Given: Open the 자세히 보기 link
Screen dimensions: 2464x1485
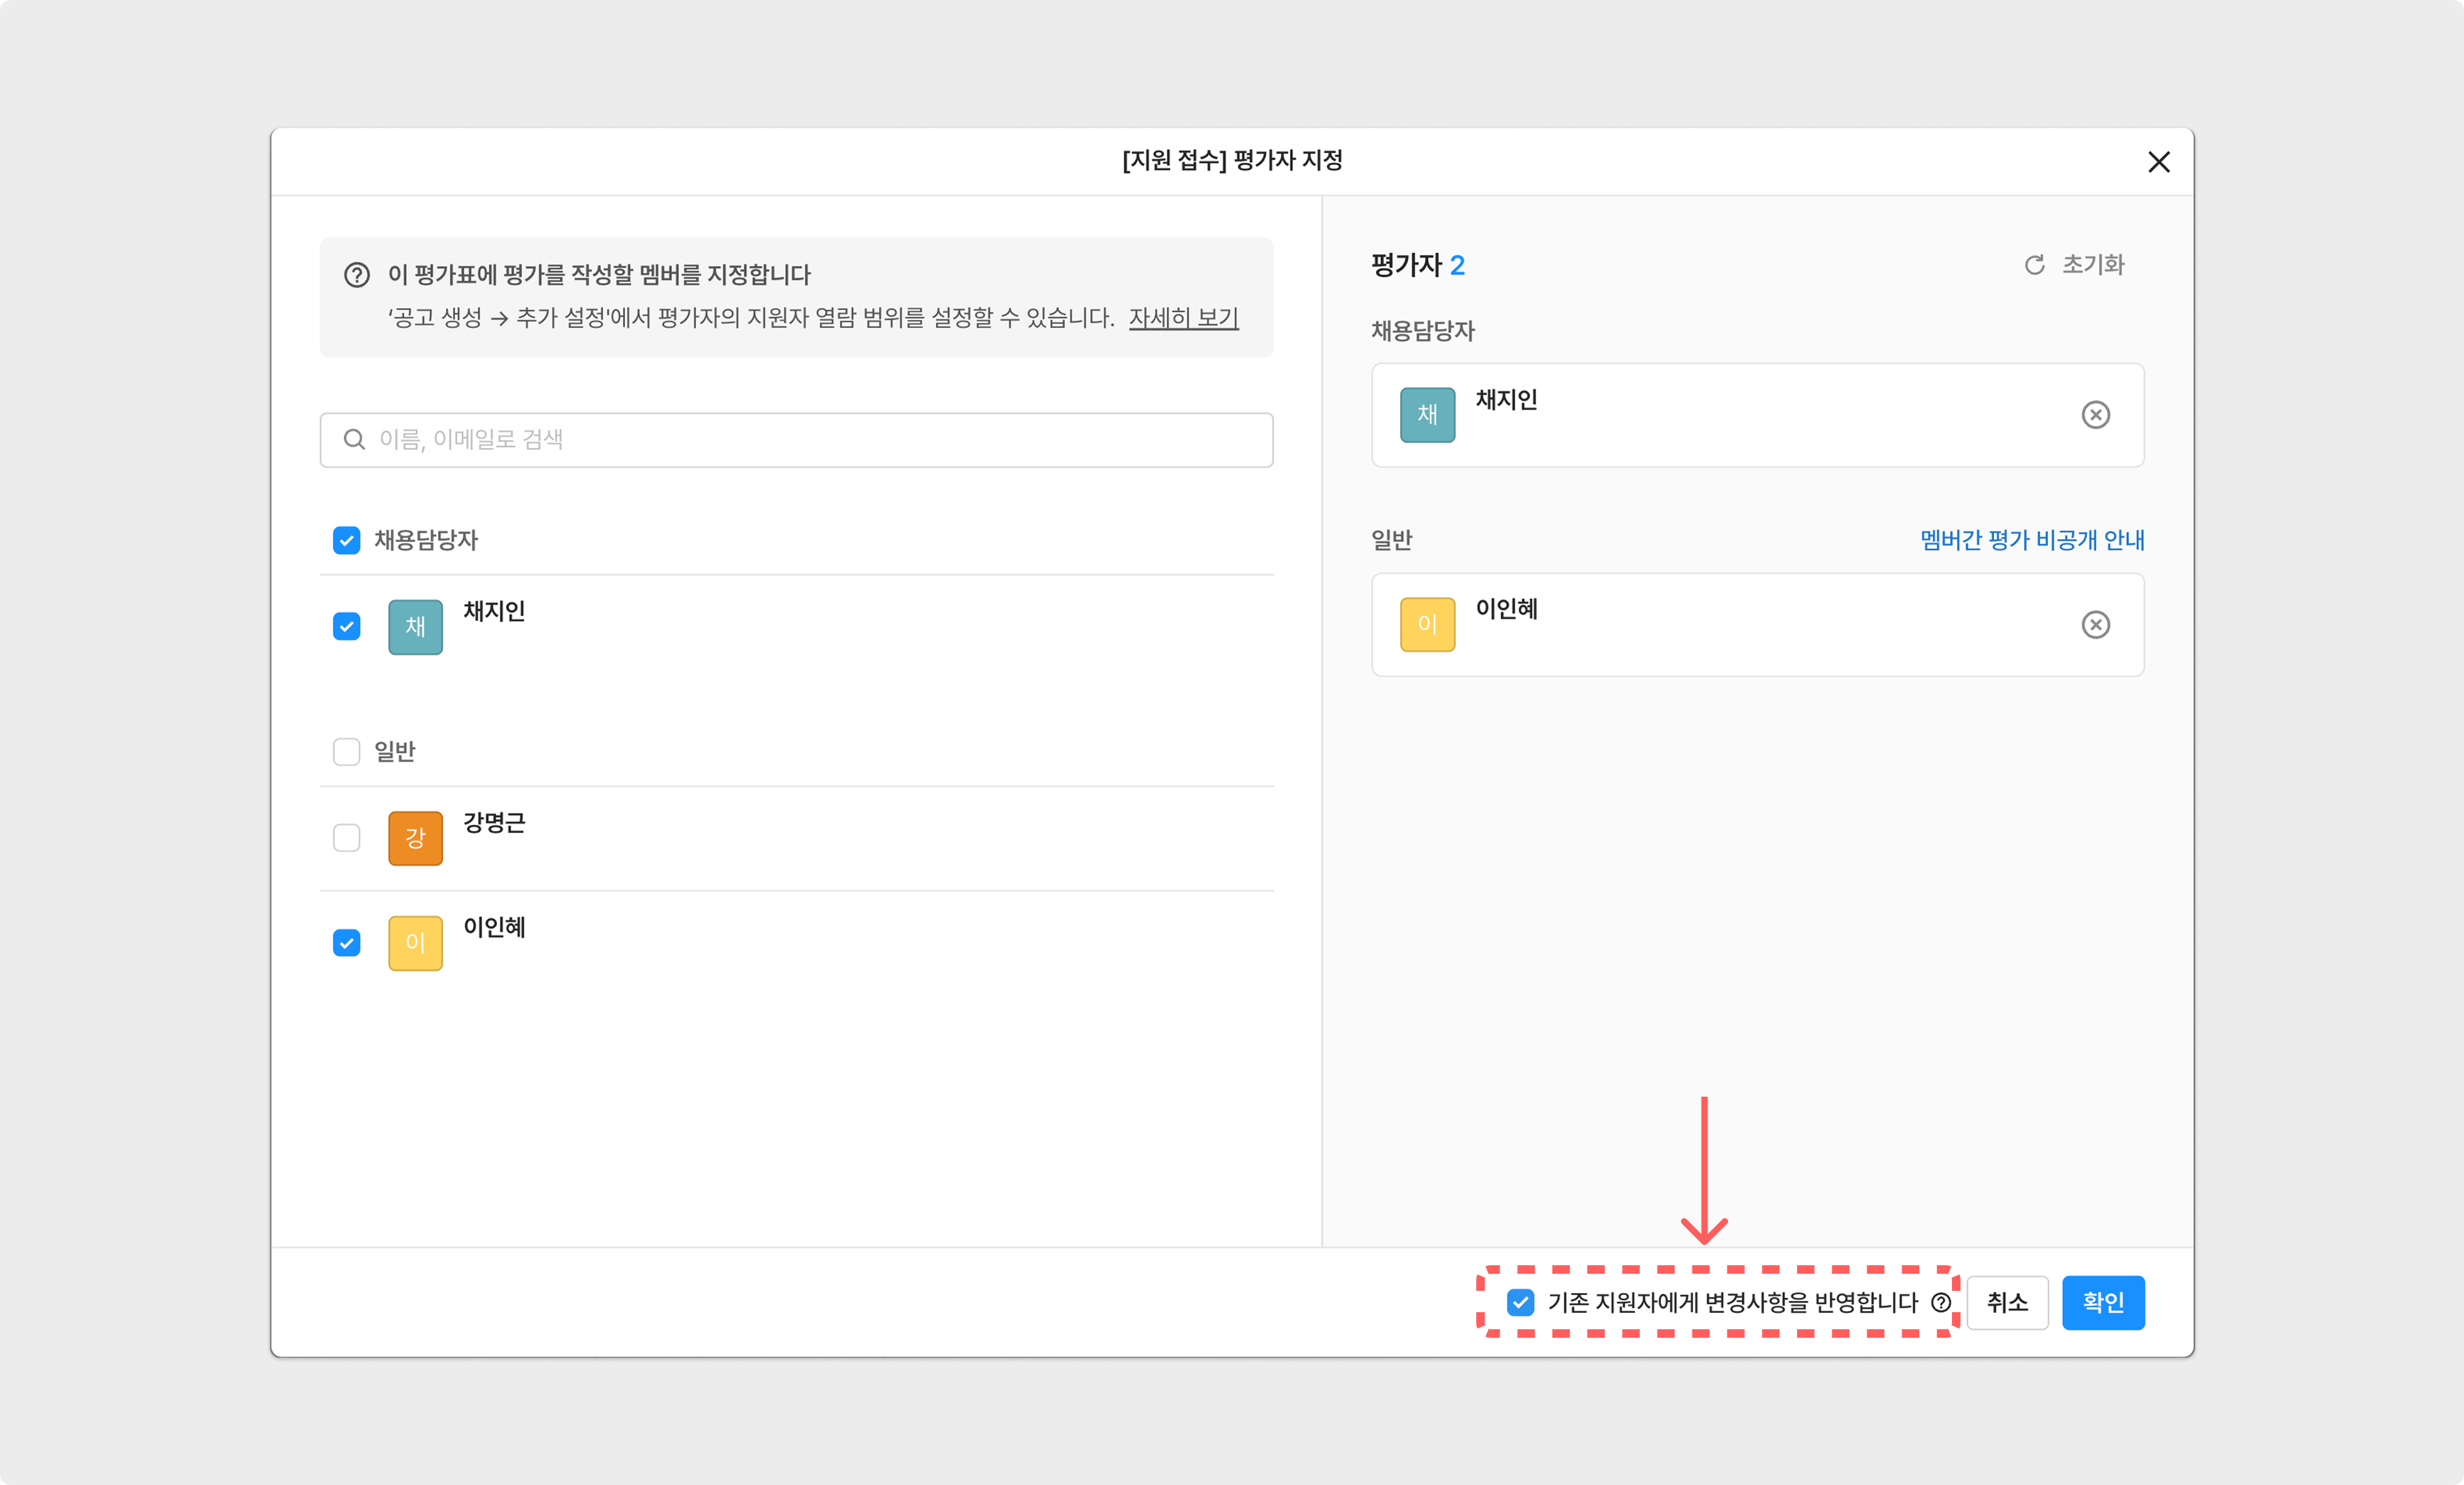Looking at the screenshot, I should pos(1183,318).
